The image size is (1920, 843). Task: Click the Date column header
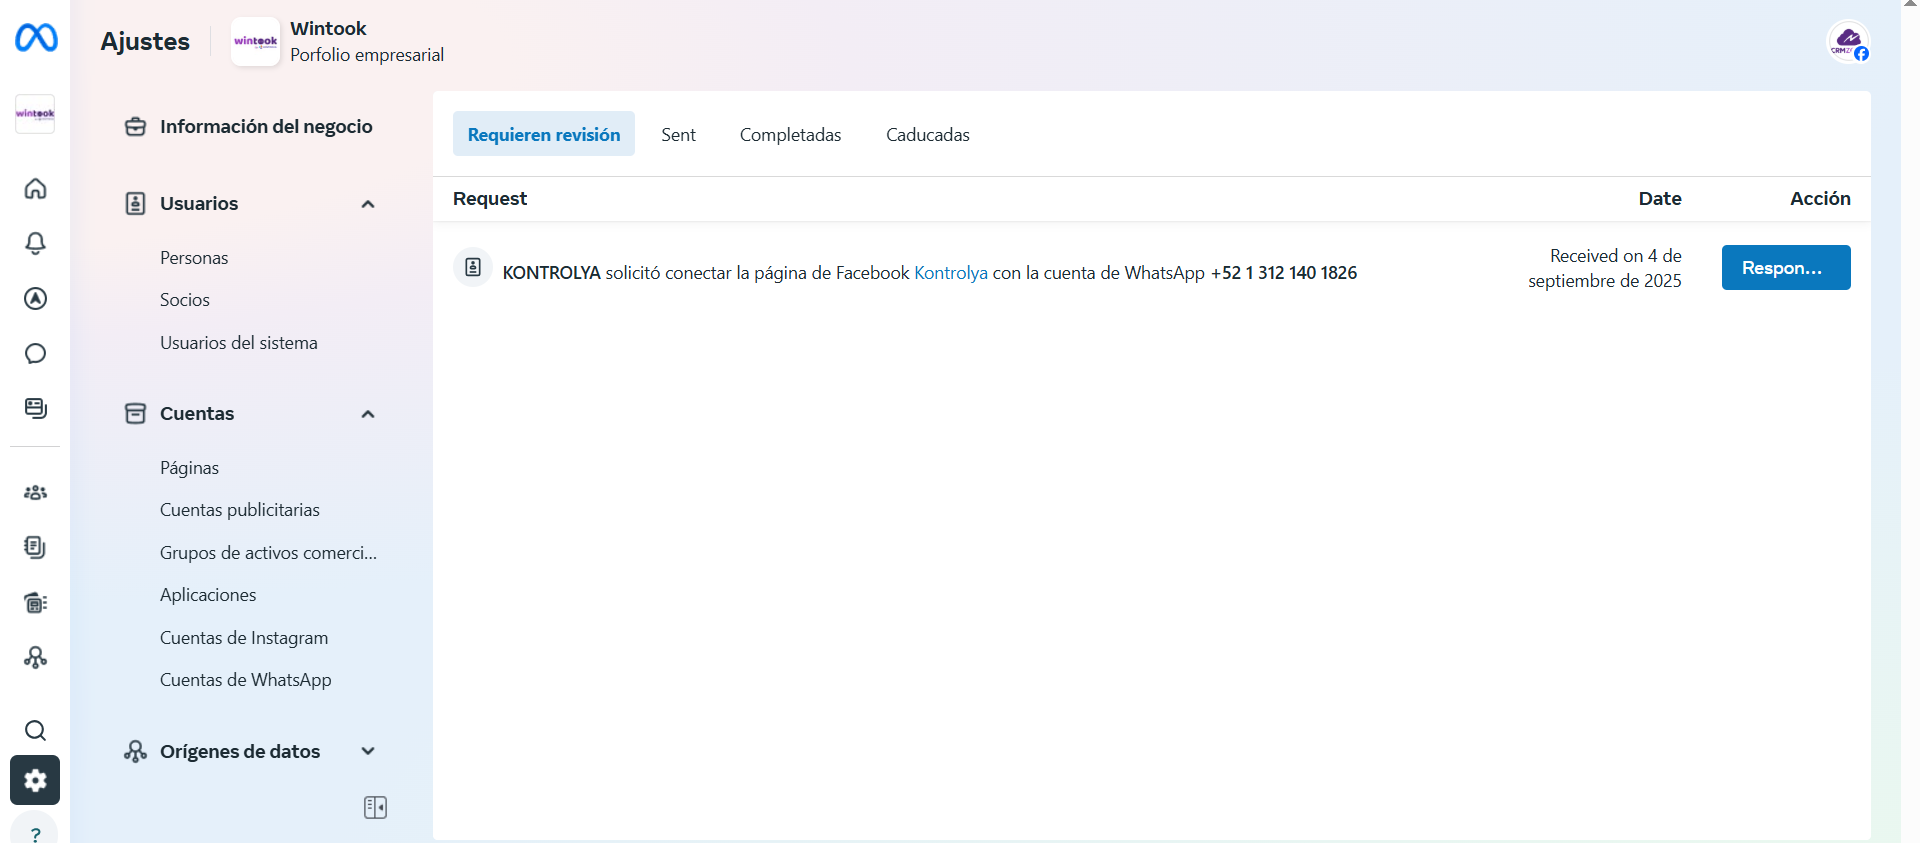click(1660, 199)
